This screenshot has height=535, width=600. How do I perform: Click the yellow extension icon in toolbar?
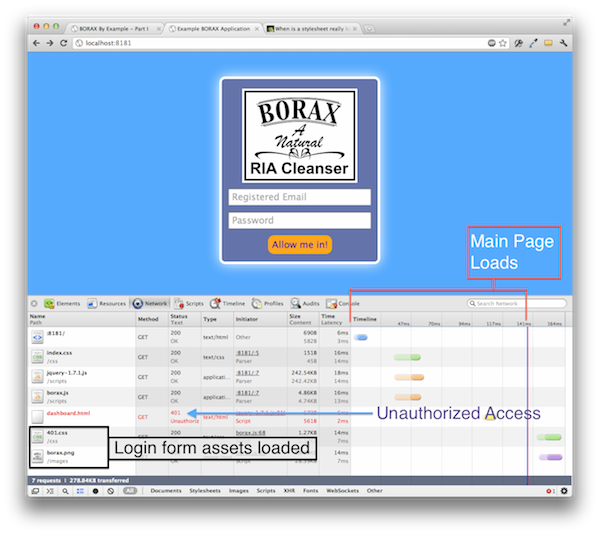click(548, 43)
